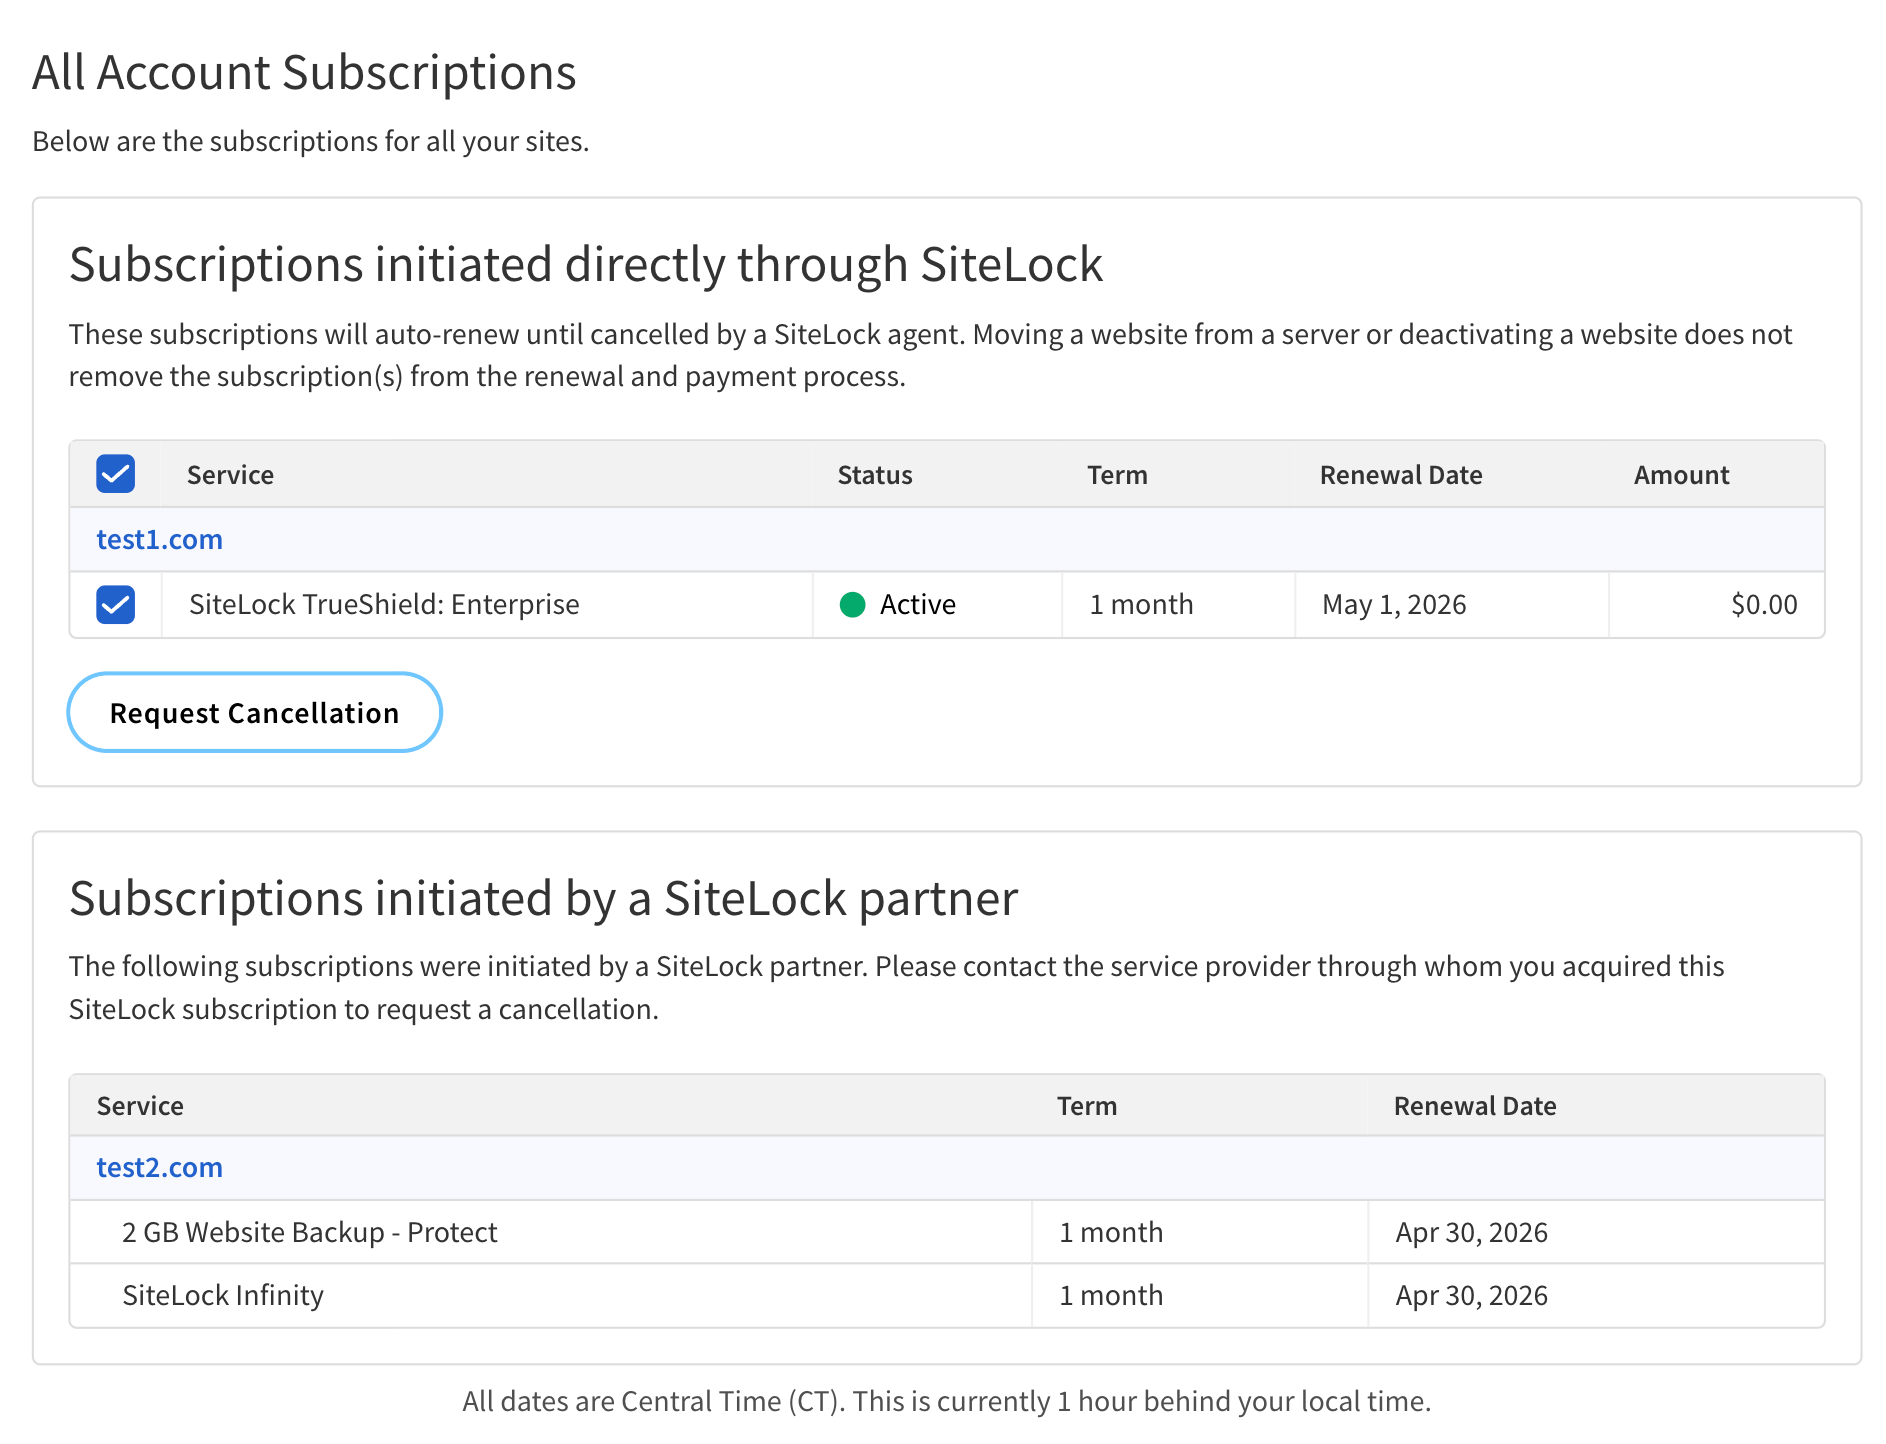Select the SiteLock TrueShield: Enterprise service text
This screenshot has width=1886, height=1444.
pyautogui.click(x=384, y=604)
